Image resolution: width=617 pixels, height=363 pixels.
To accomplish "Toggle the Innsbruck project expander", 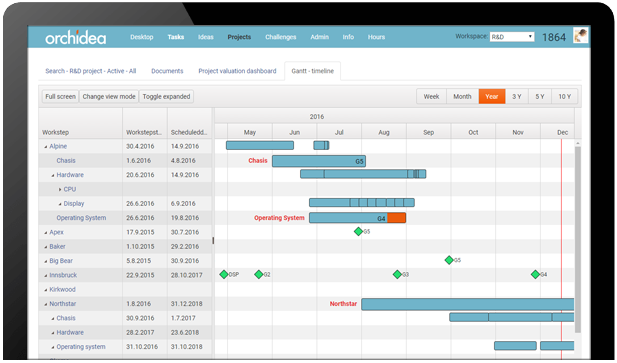I will [x=46, y=276].
